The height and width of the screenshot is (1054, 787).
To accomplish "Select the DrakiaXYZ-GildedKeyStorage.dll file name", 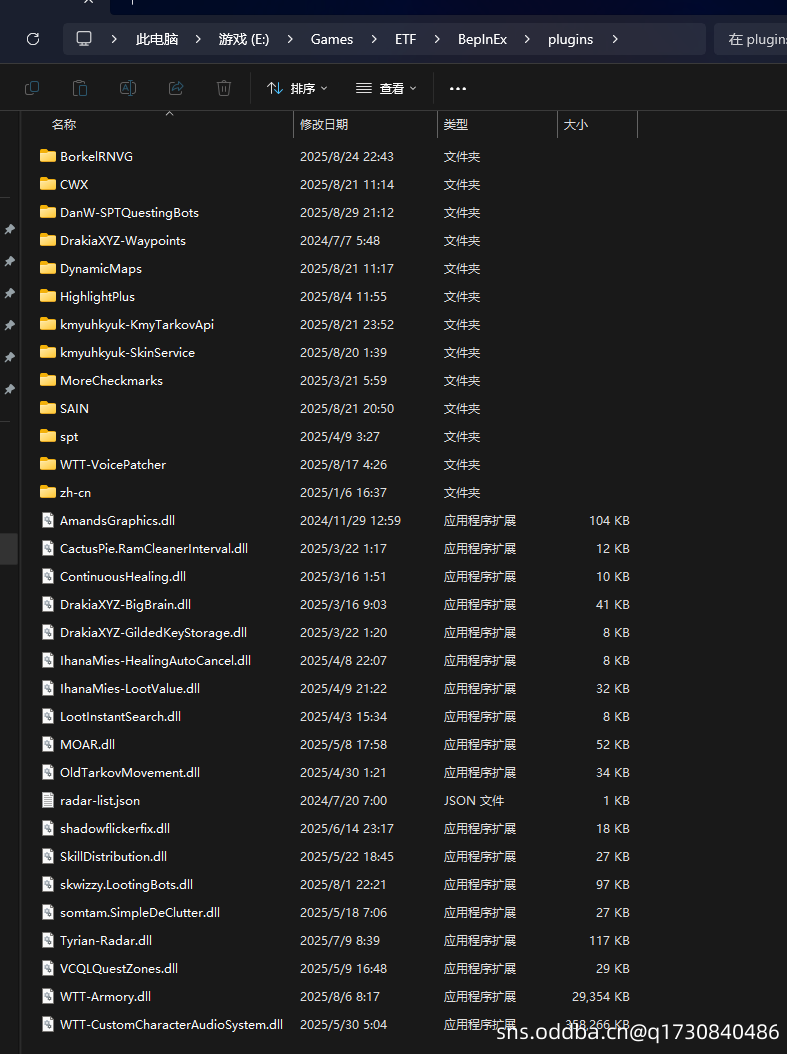I will pos(153,633).
